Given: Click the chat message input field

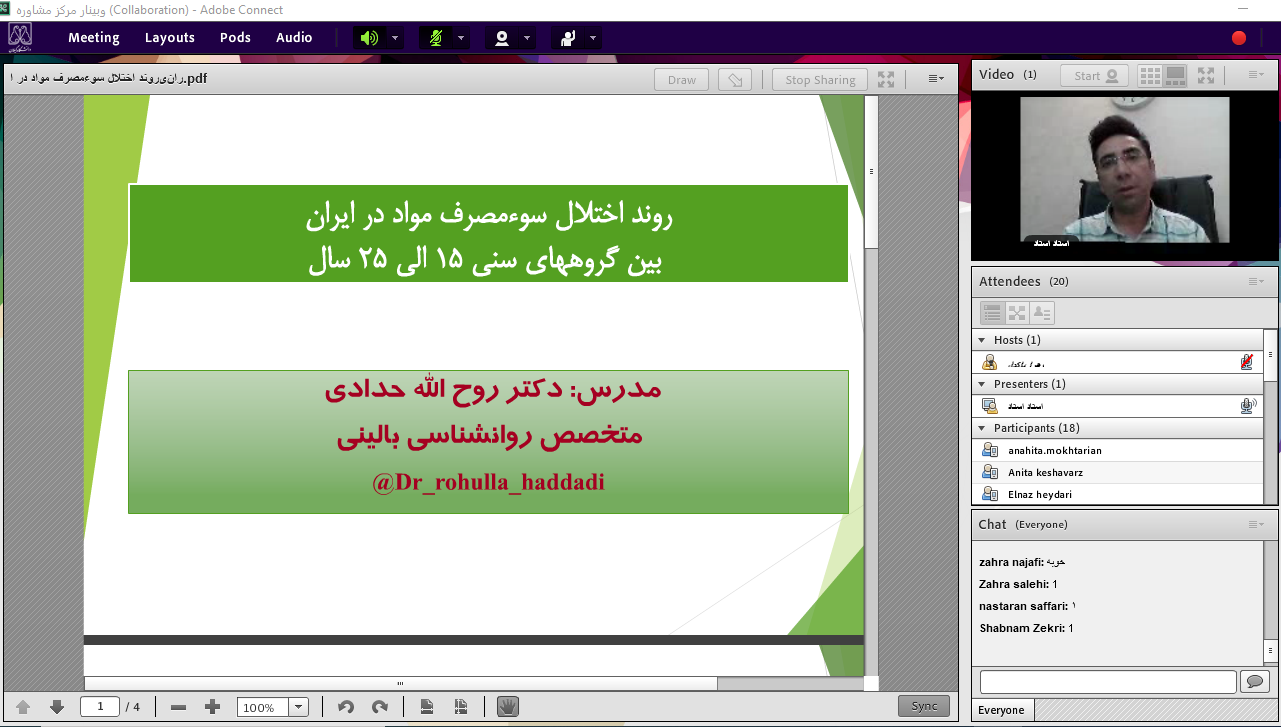Looking at the screenshot, I should pos(1107,682).
